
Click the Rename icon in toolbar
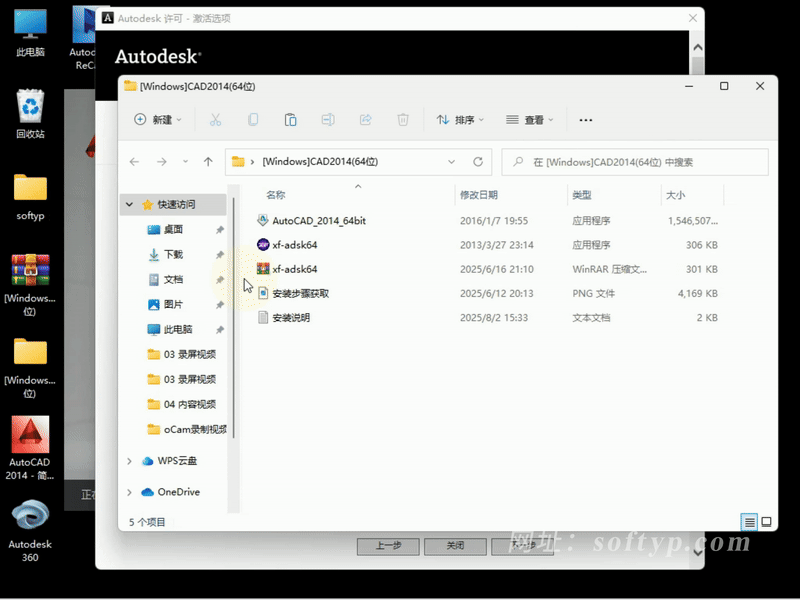coord(328,120)
